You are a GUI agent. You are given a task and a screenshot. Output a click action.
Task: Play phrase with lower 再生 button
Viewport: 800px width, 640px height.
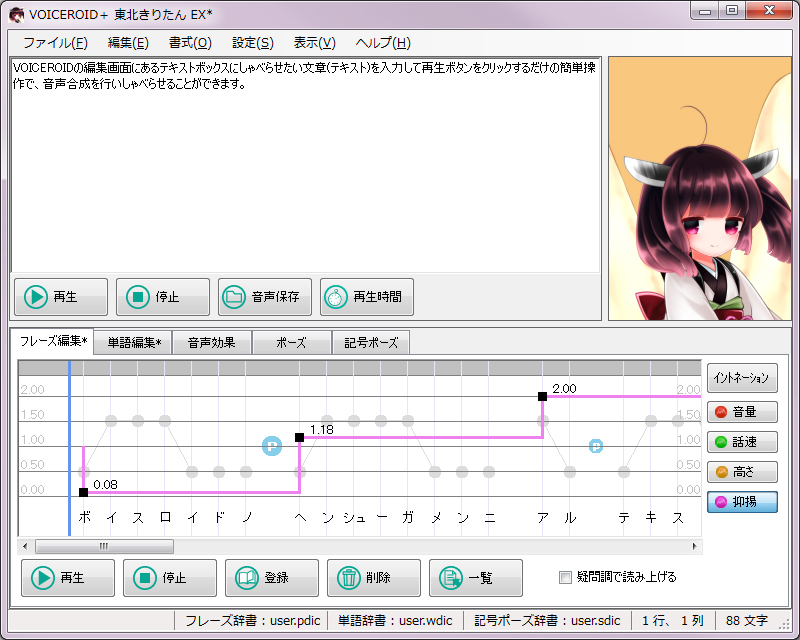(x=68, y=578)
